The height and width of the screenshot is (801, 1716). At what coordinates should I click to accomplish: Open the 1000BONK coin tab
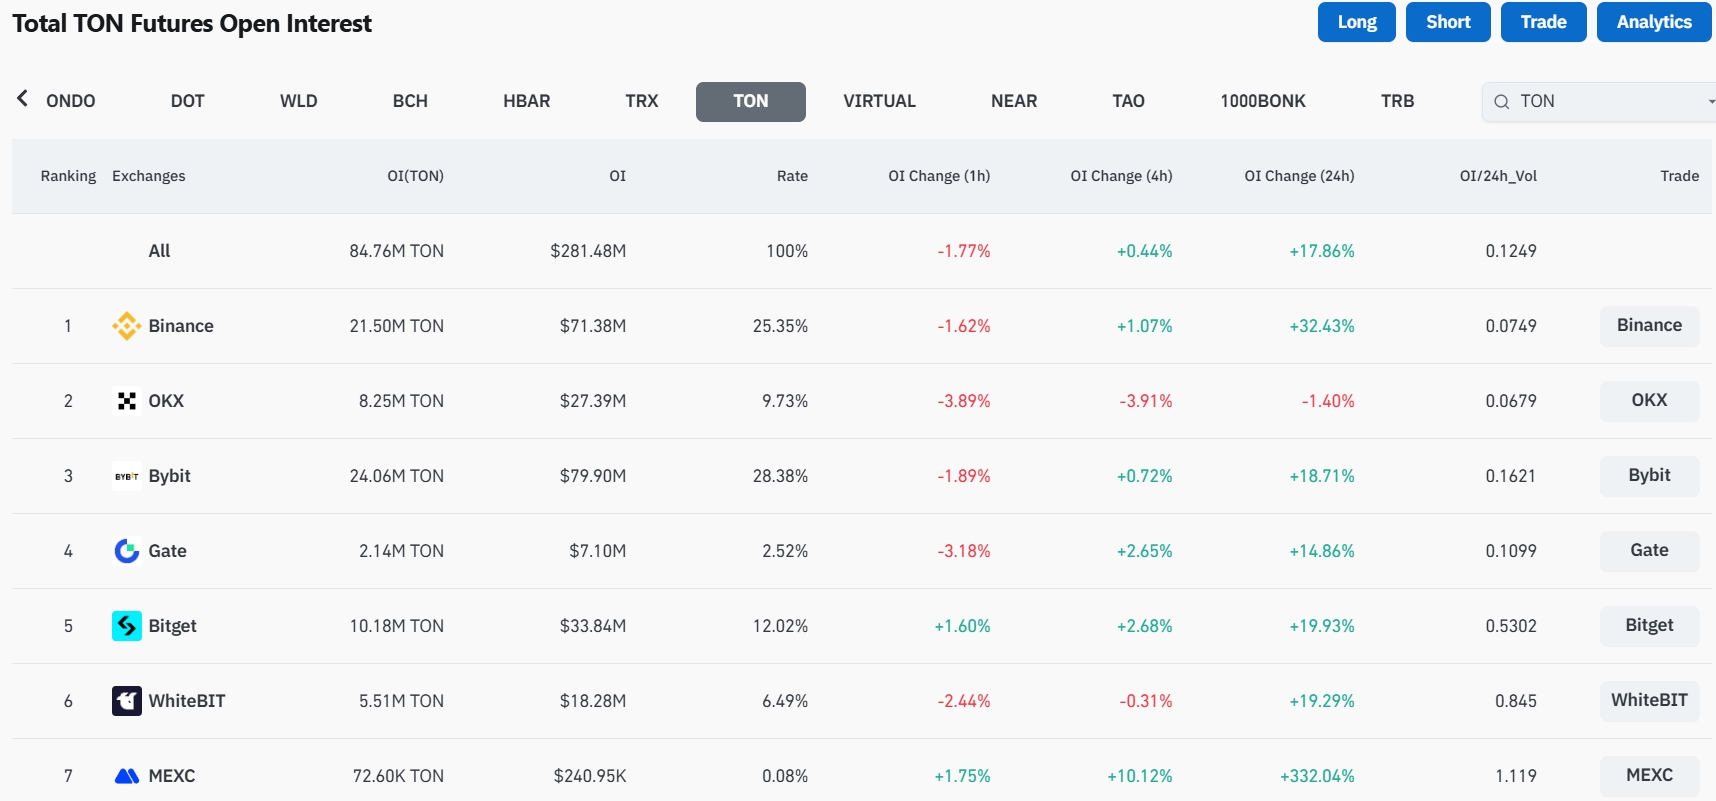pyautogui.click(x=1263, y=102)
